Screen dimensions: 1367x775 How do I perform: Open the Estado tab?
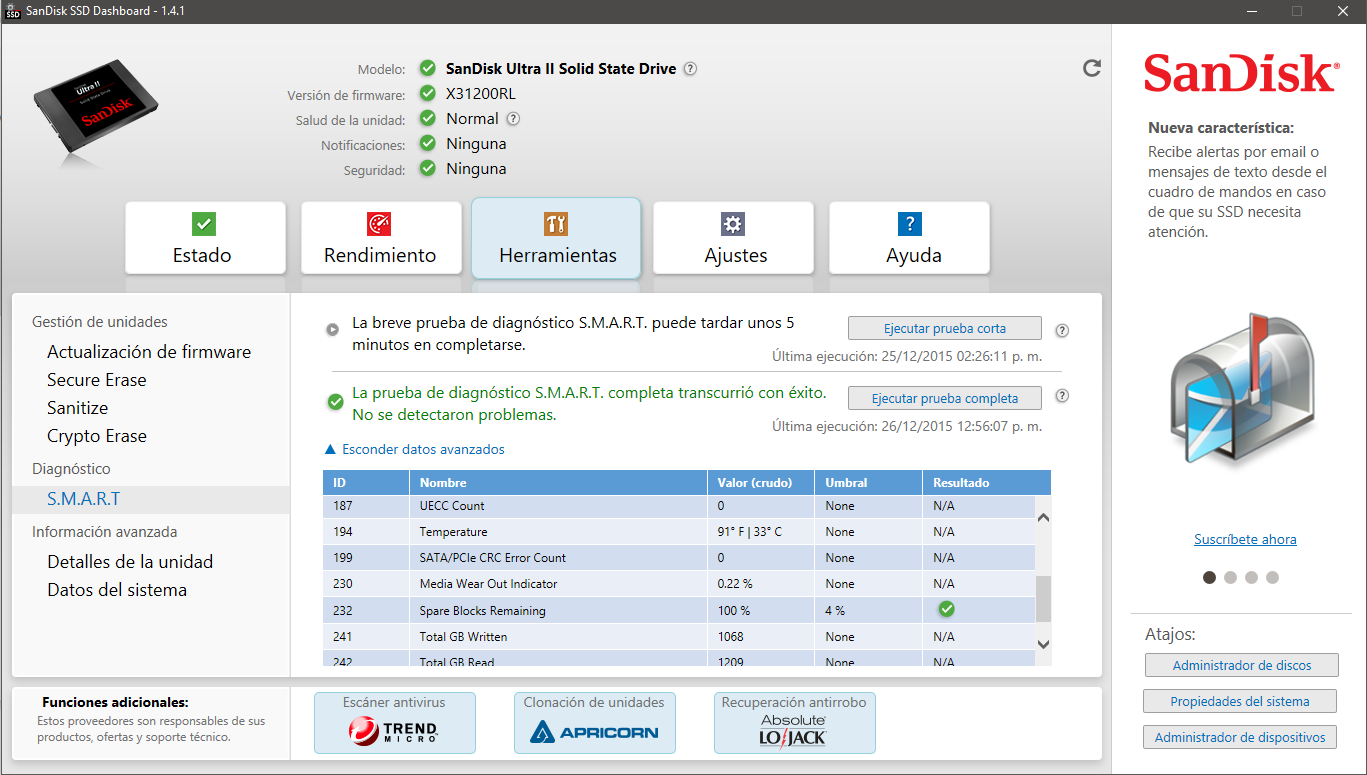205,238
